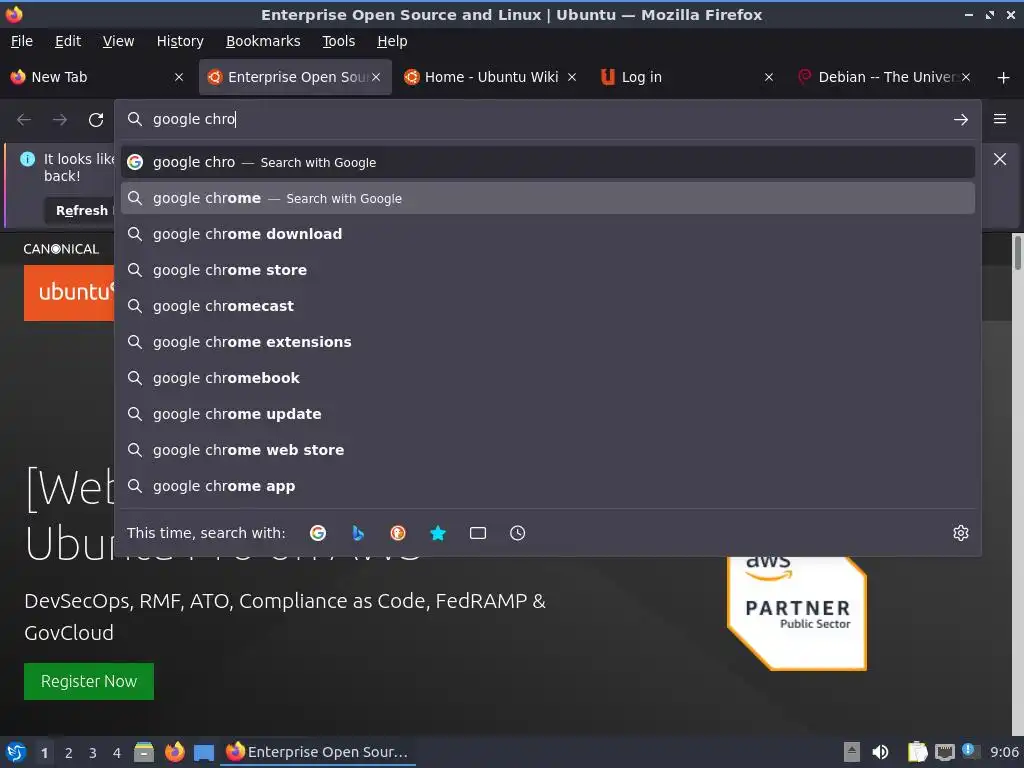Switch to the New Tab tab
1024x768 pixels.
pyautogui.click(x=91, y=77)
